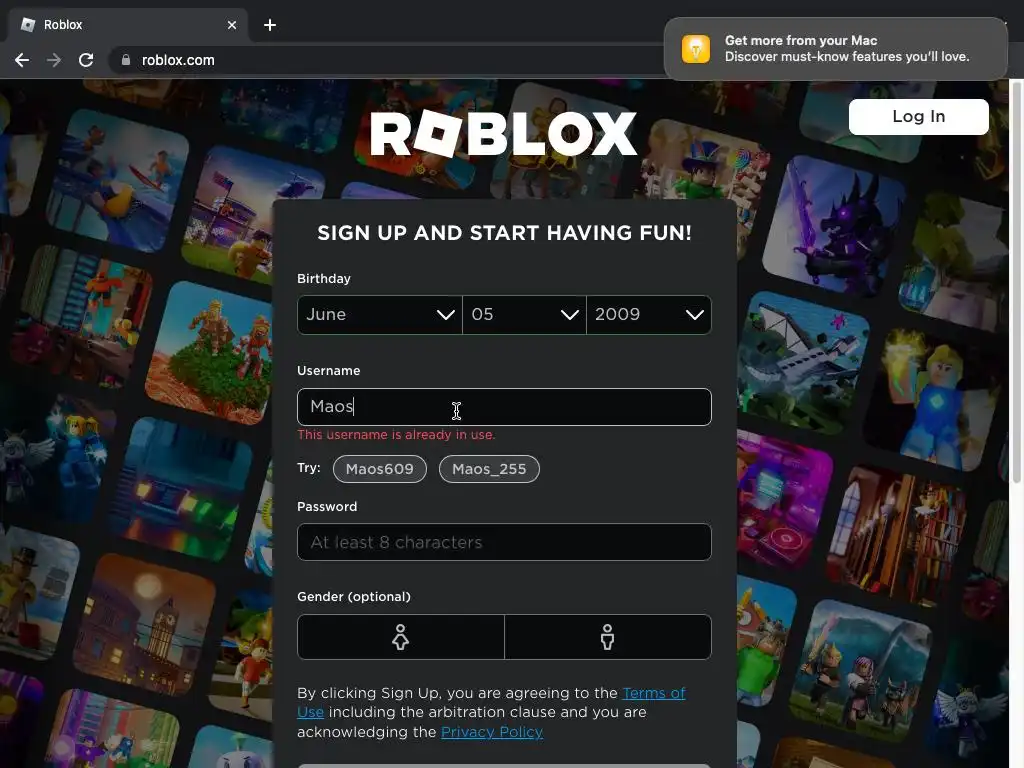Open the birthday month dropdown showing June
Screen dimensions: 1024x768
[x=379, y=315]
